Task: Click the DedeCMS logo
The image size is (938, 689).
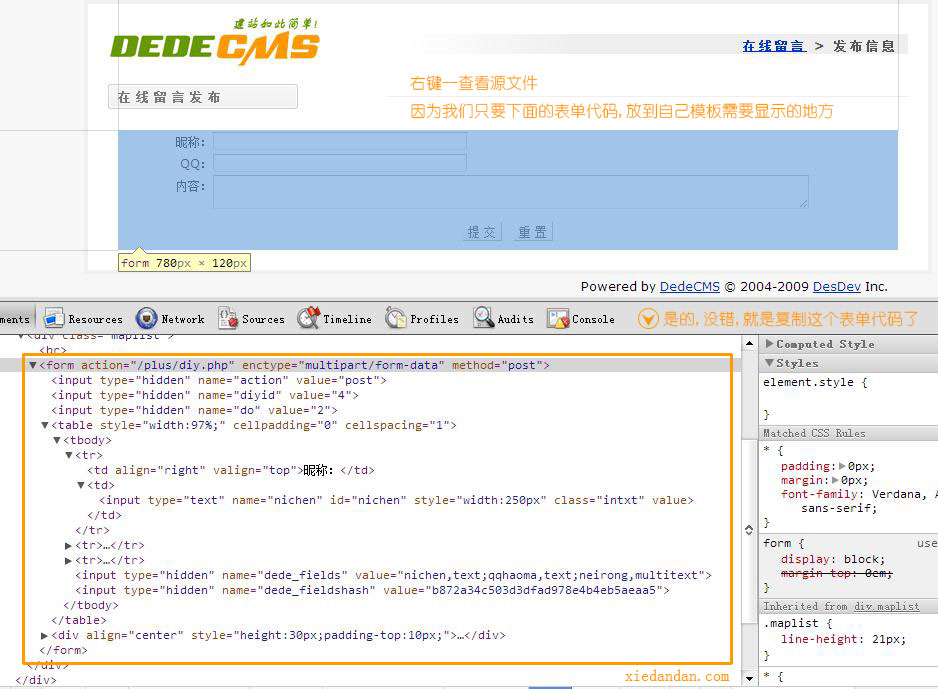Action: click(x=215, y=42)
